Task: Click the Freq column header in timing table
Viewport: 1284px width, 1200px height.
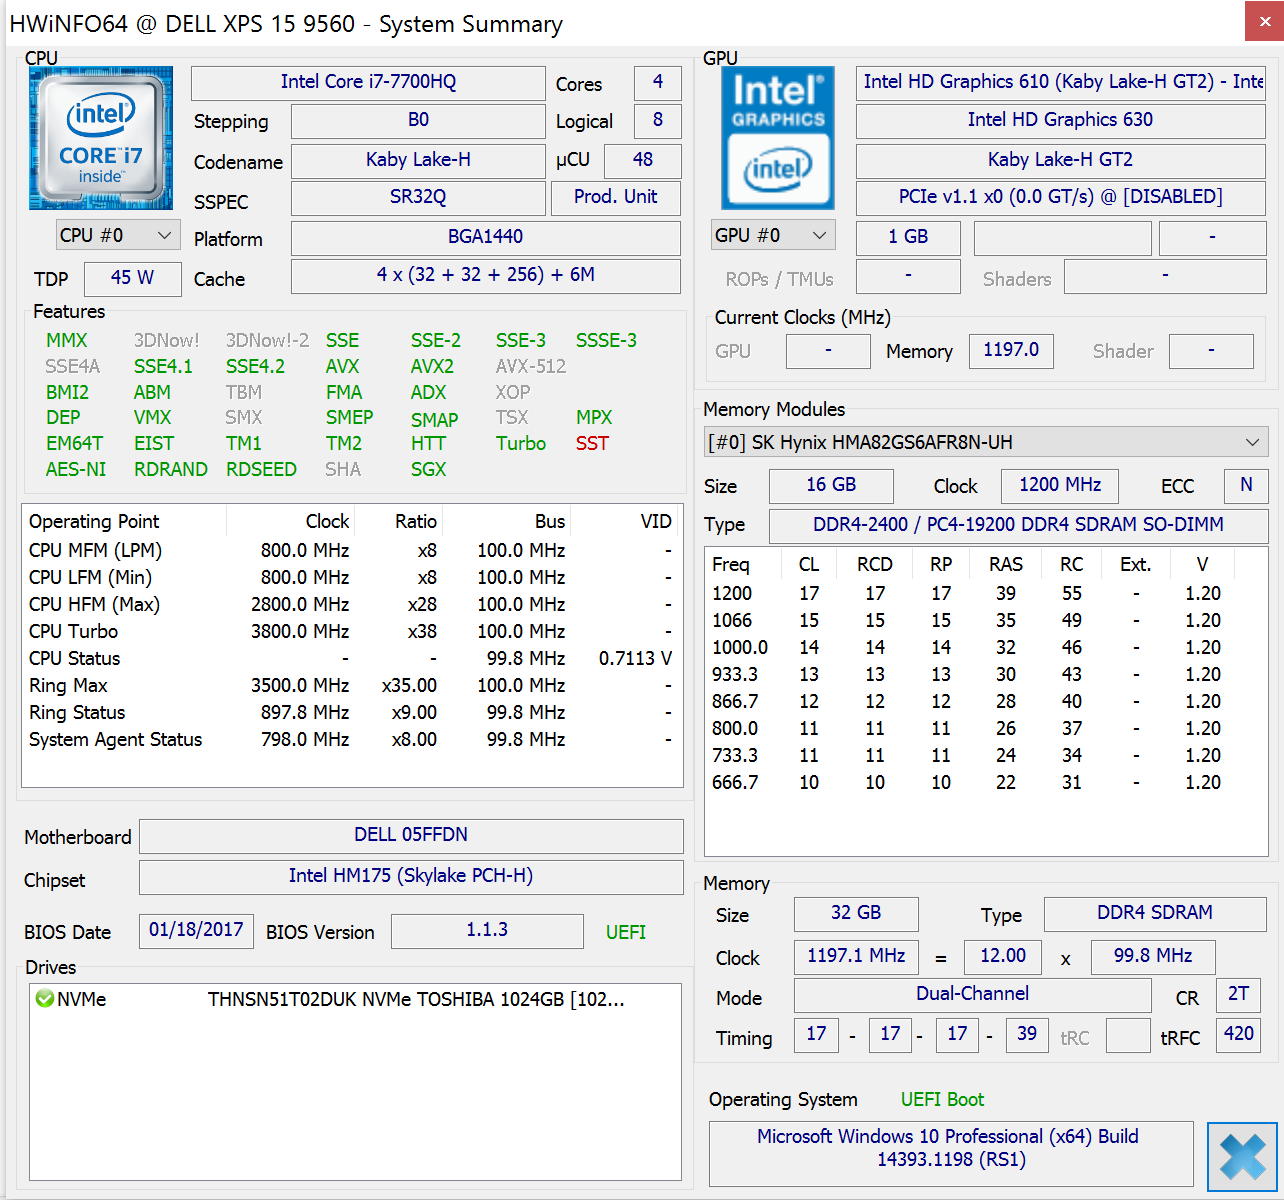Action: (x=743, y=564)
